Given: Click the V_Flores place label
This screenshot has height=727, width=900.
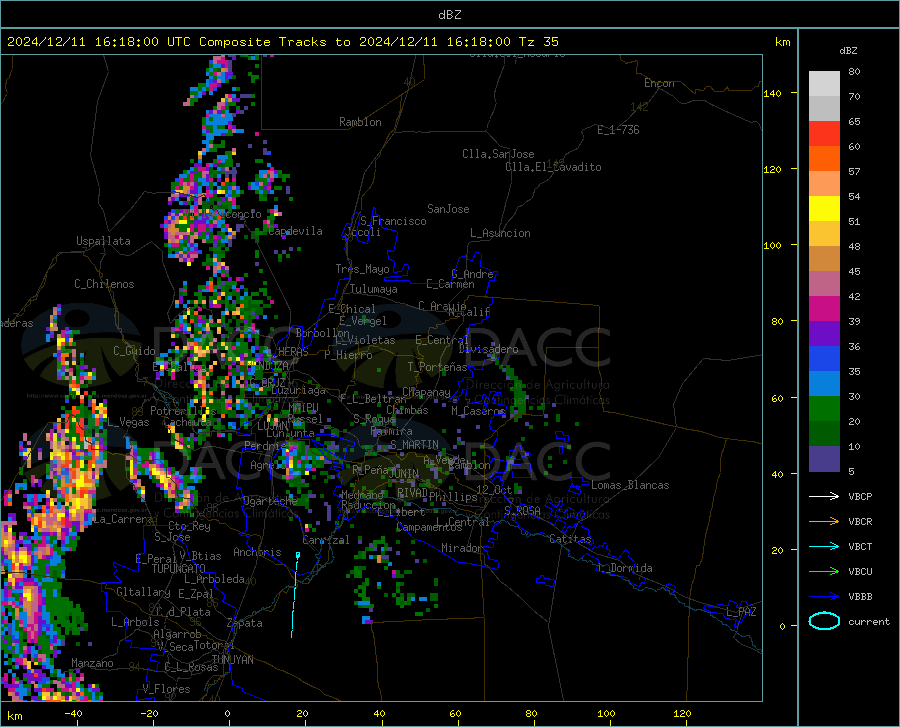Looking at the screenshot, I should coord(166,689).
